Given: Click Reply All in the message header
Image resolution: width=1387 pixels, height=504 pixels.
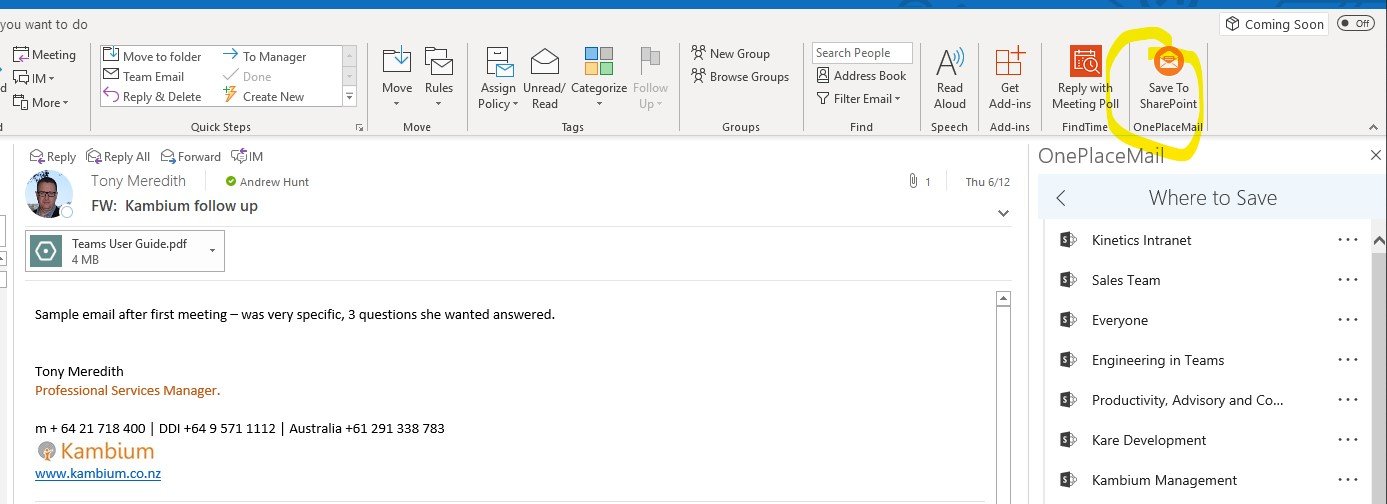Looking at the screenshot, I should pyautogui.click(x=118, y=157).
